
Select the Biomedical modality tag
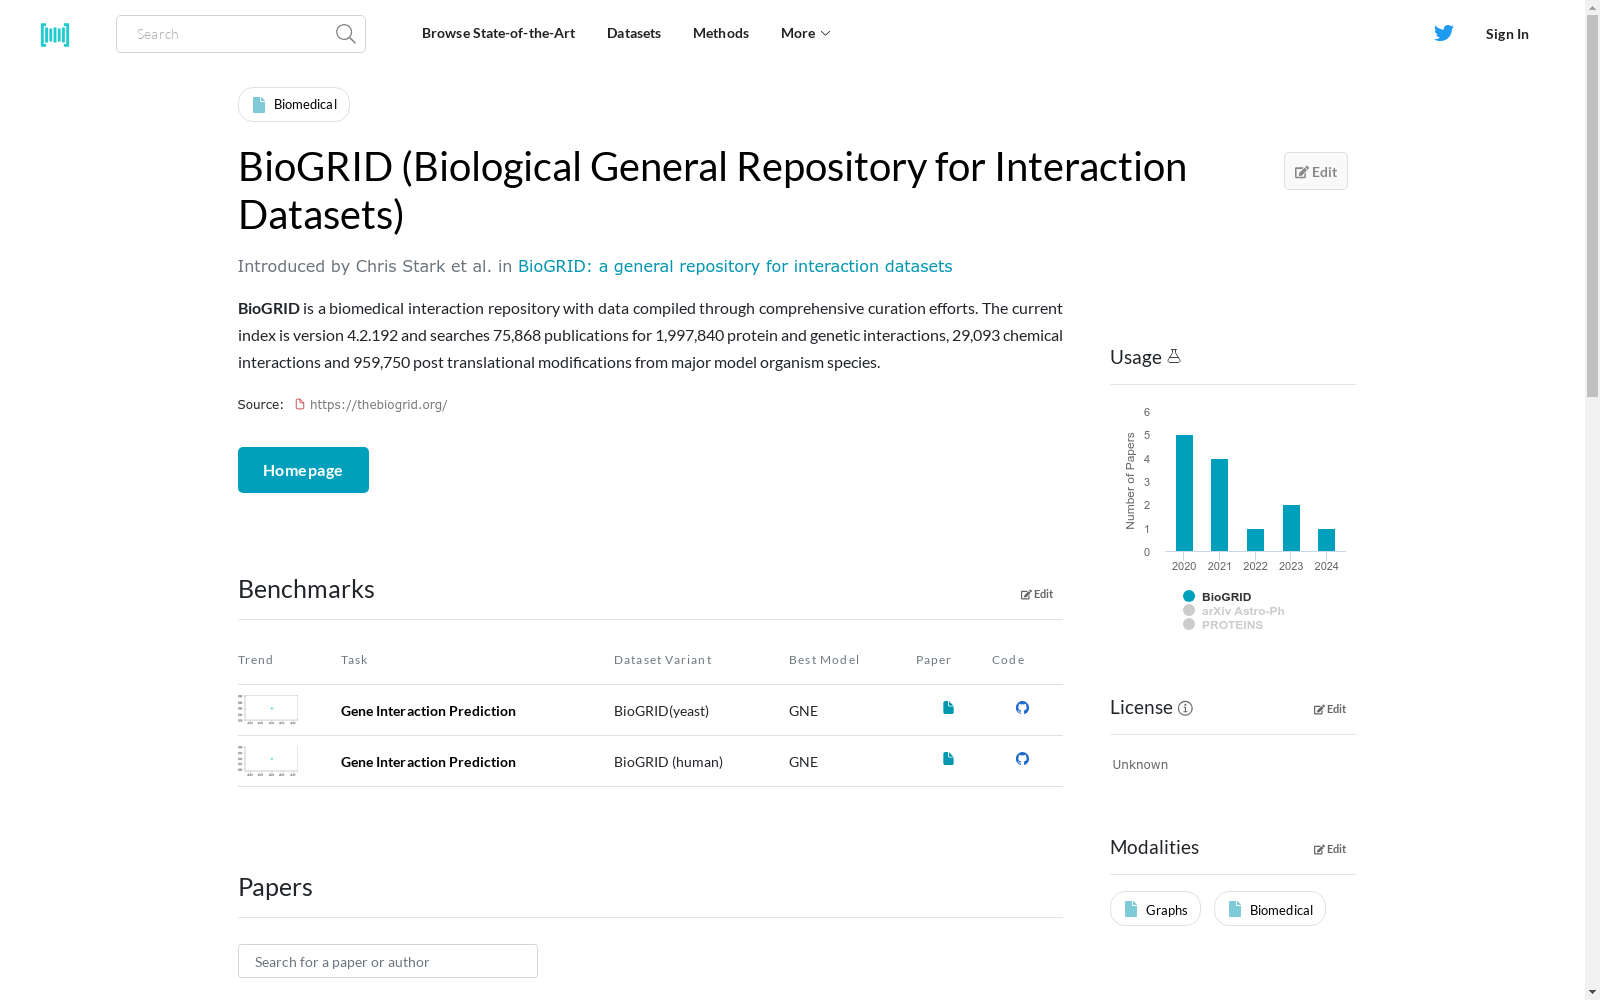1270,909
